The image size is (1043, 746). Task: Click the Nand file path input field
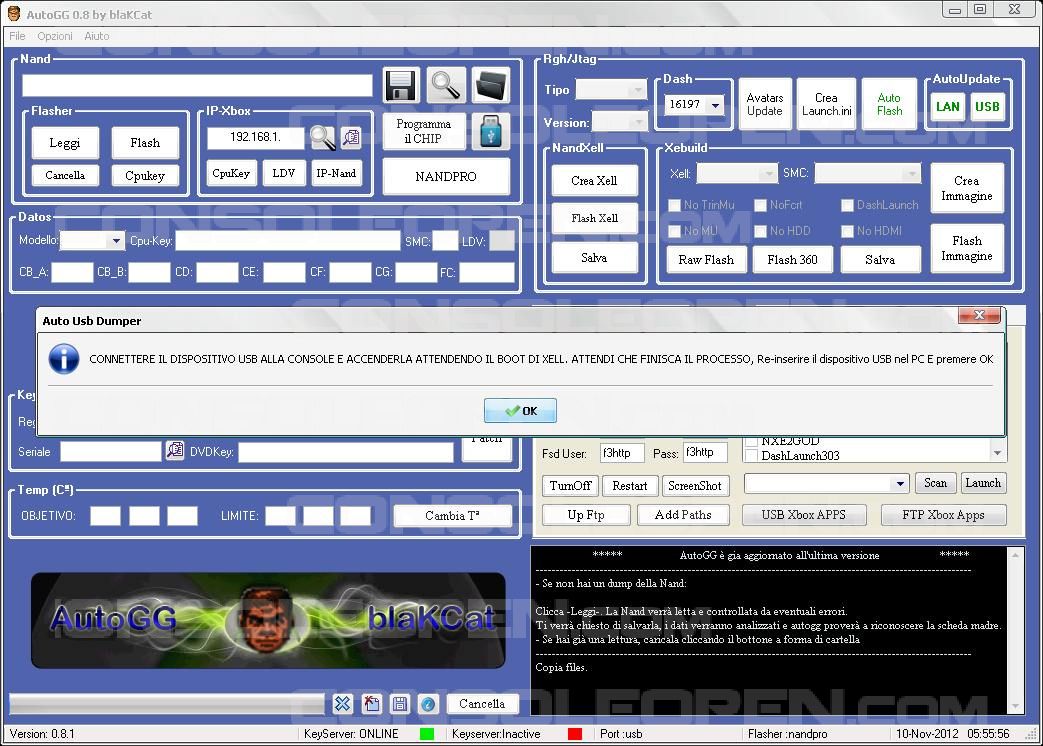(197, 86)
